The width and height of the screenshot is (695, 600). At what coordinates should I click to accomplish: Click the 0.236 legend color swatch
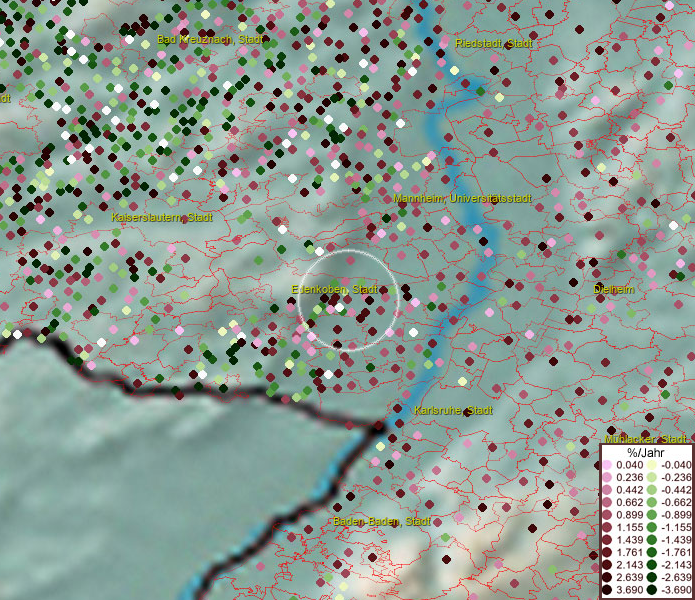pos(607,477)
